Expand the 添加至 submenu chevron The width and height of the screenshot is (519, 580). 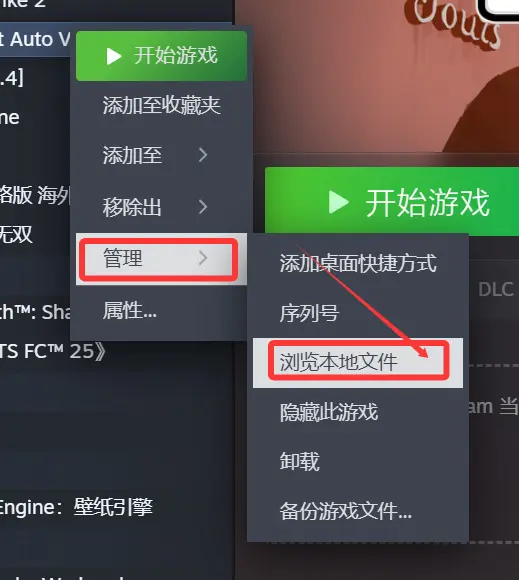coord(203,155)
